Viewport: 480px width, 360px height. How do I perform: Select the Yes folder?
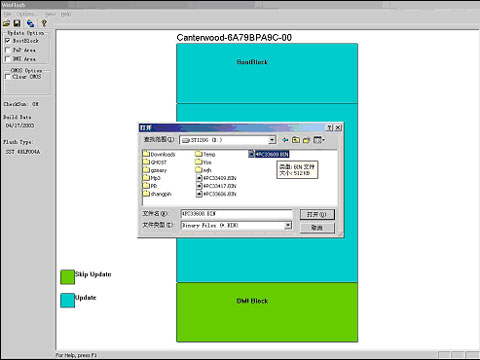(x=203, y=162)
